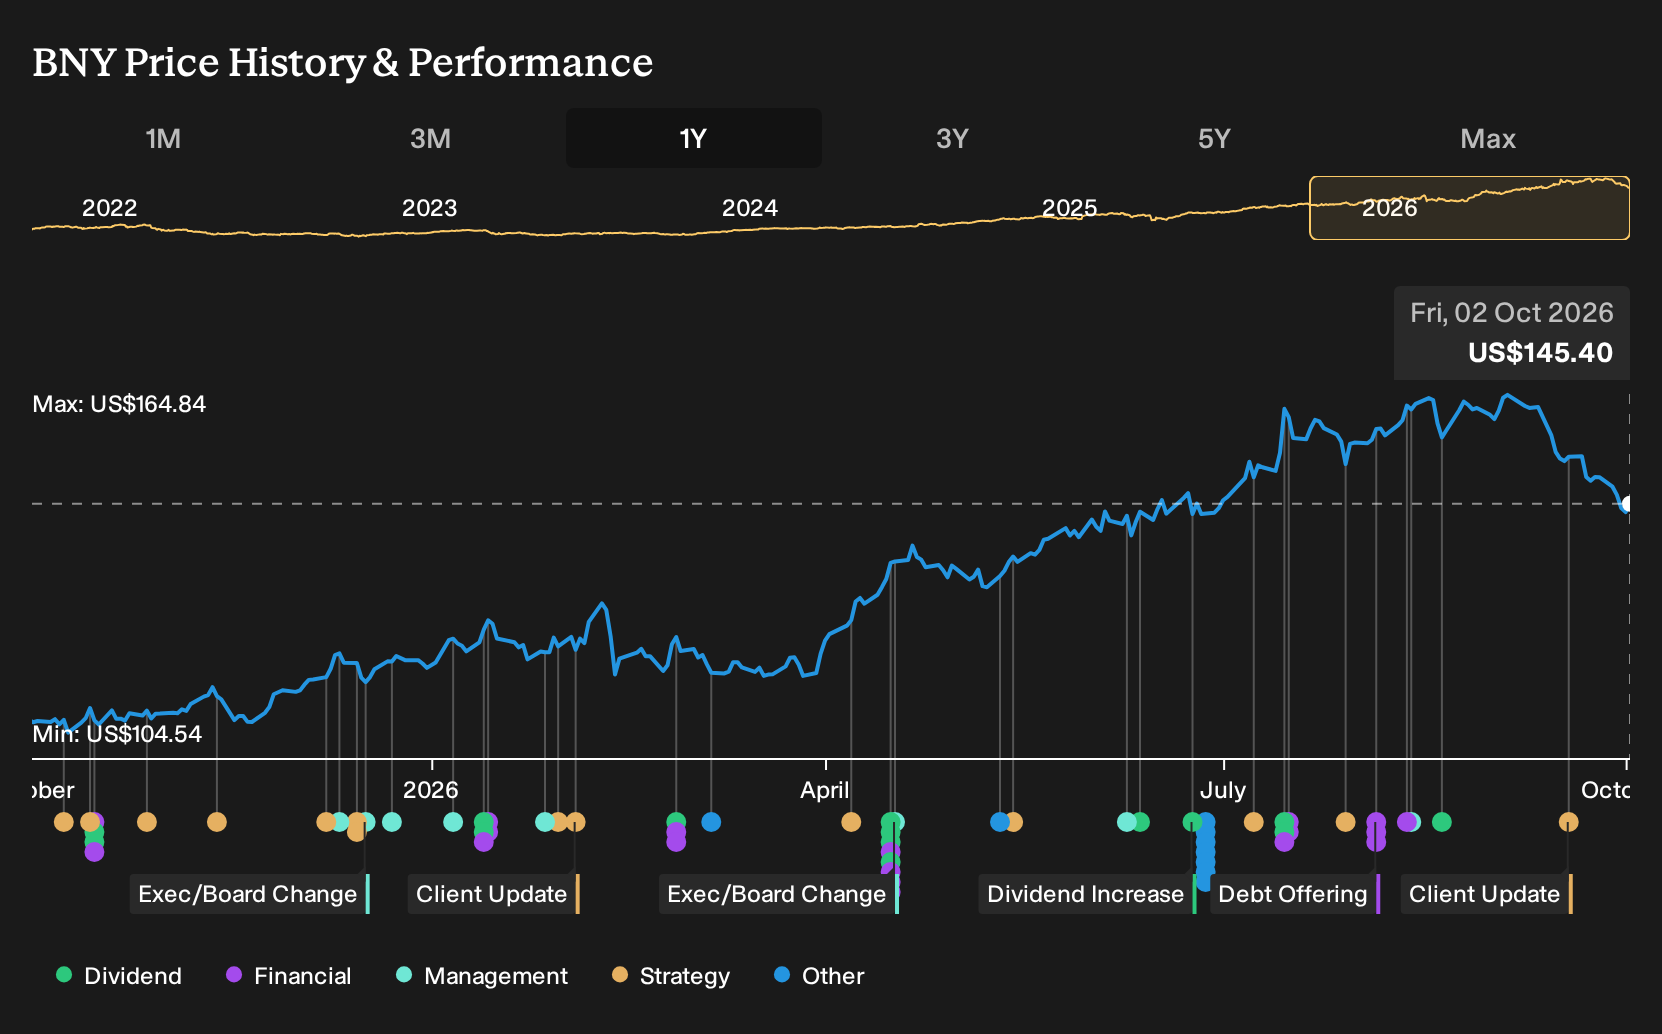1662x1034 pixels.
Task: Toggle the Strategy legend filter
Action: pyautogui.click(x=671, y=976)
